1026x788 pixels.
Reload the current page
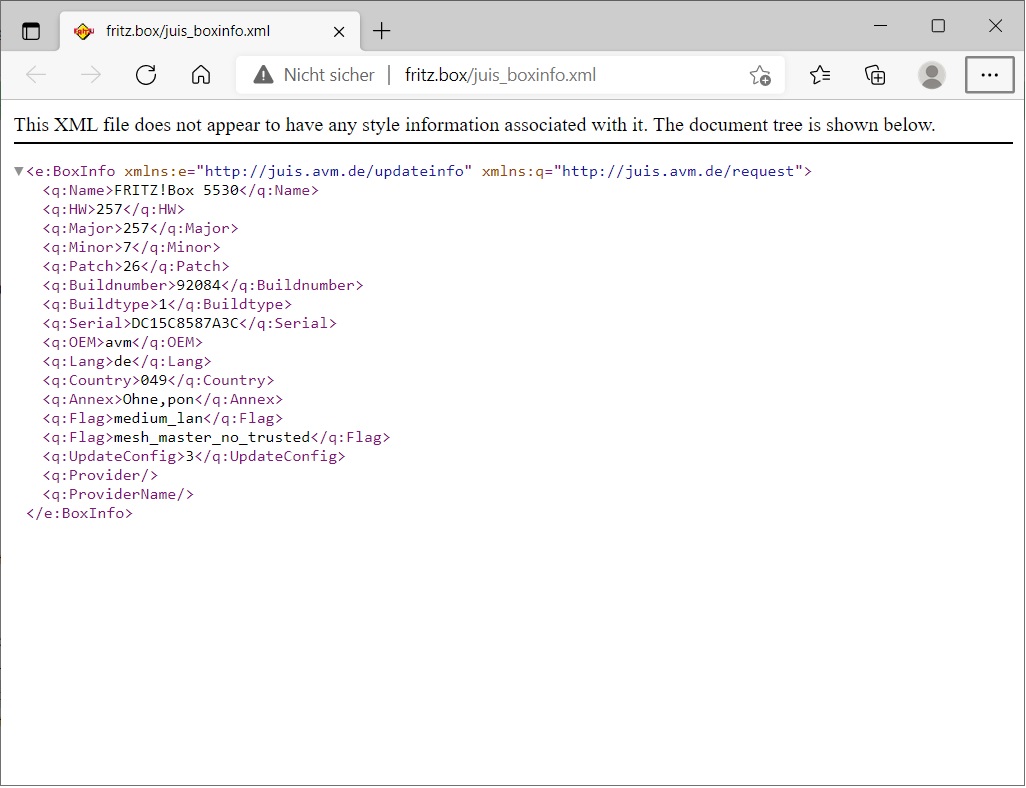coord(146,75)
